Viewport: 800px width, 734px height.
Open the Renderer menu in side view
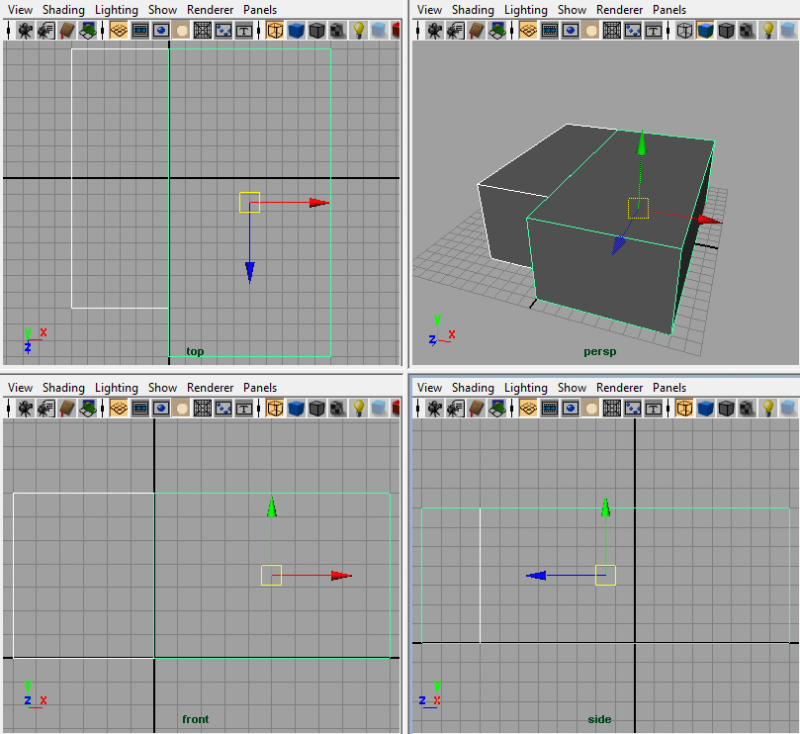point(619,387)
